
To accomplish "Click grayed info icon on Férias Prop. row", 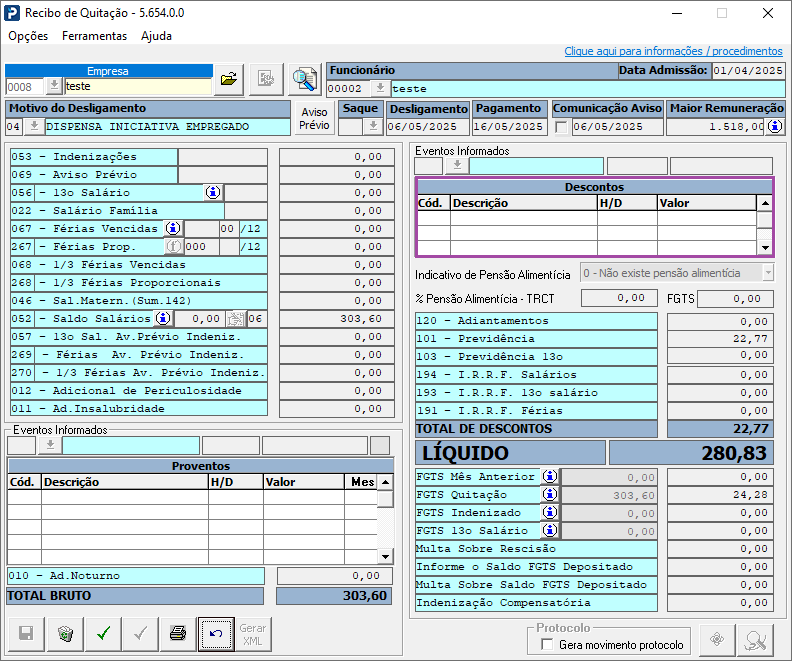I will coord(173,246).
